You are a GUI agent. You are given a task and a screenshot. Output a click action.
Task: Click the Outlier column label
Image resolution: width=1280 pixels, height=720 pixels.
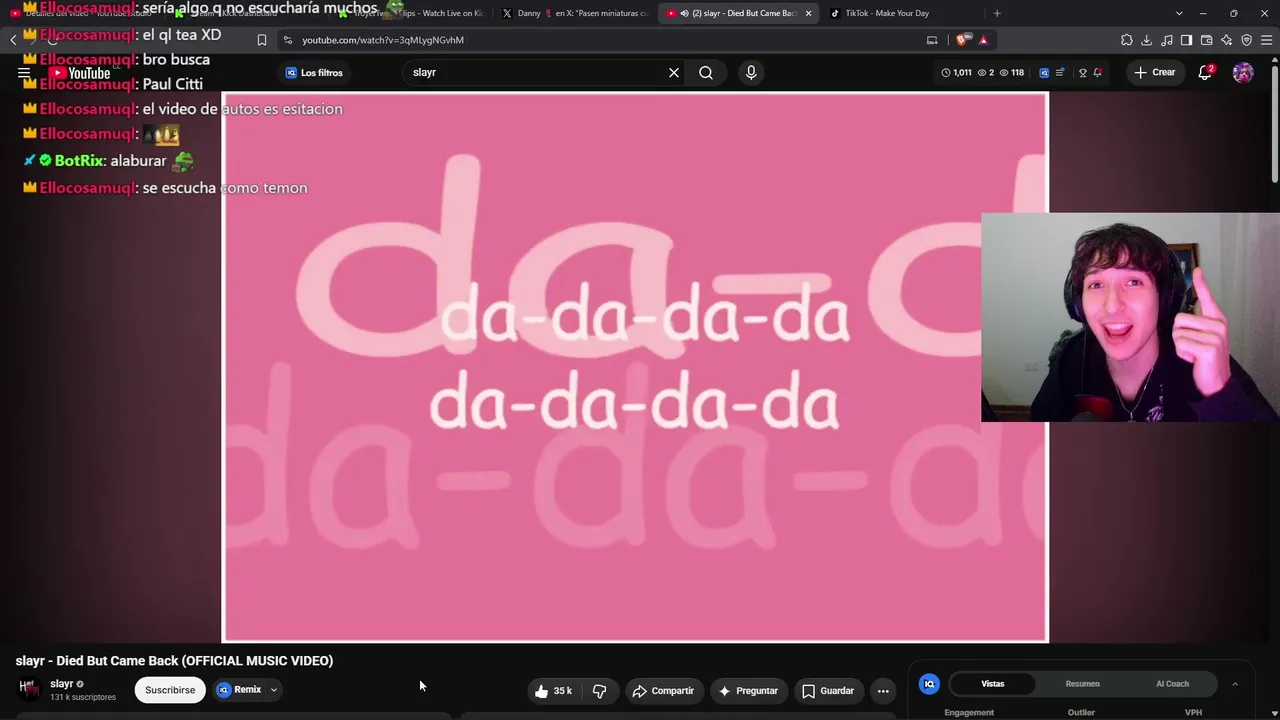[x=1081, y=712]
